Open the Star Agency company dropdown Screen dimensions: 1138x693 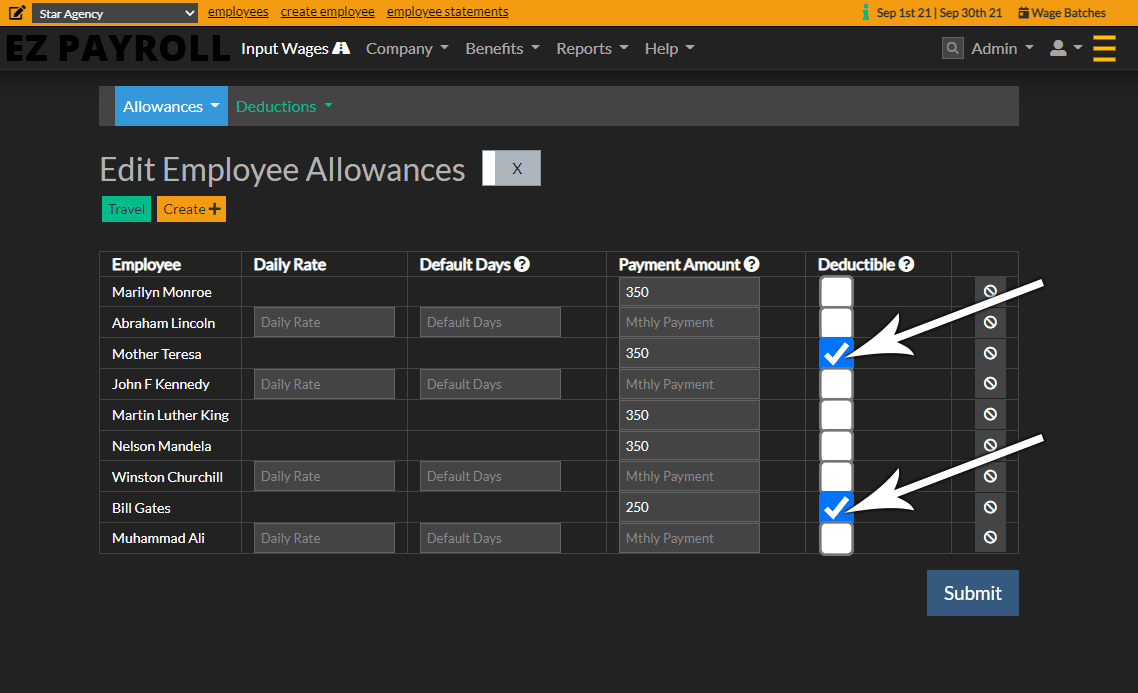pyautogui.click(x=115, y=14)
